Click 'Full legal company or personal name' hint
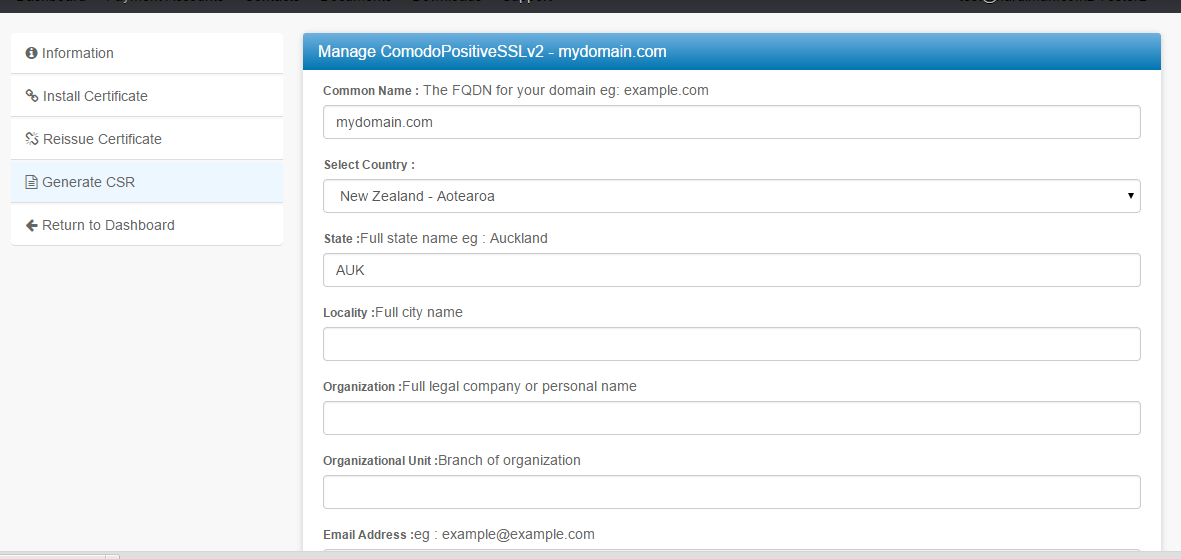Image resolution: width=1181 pixels, height=559 pixels. coord(520,386)
